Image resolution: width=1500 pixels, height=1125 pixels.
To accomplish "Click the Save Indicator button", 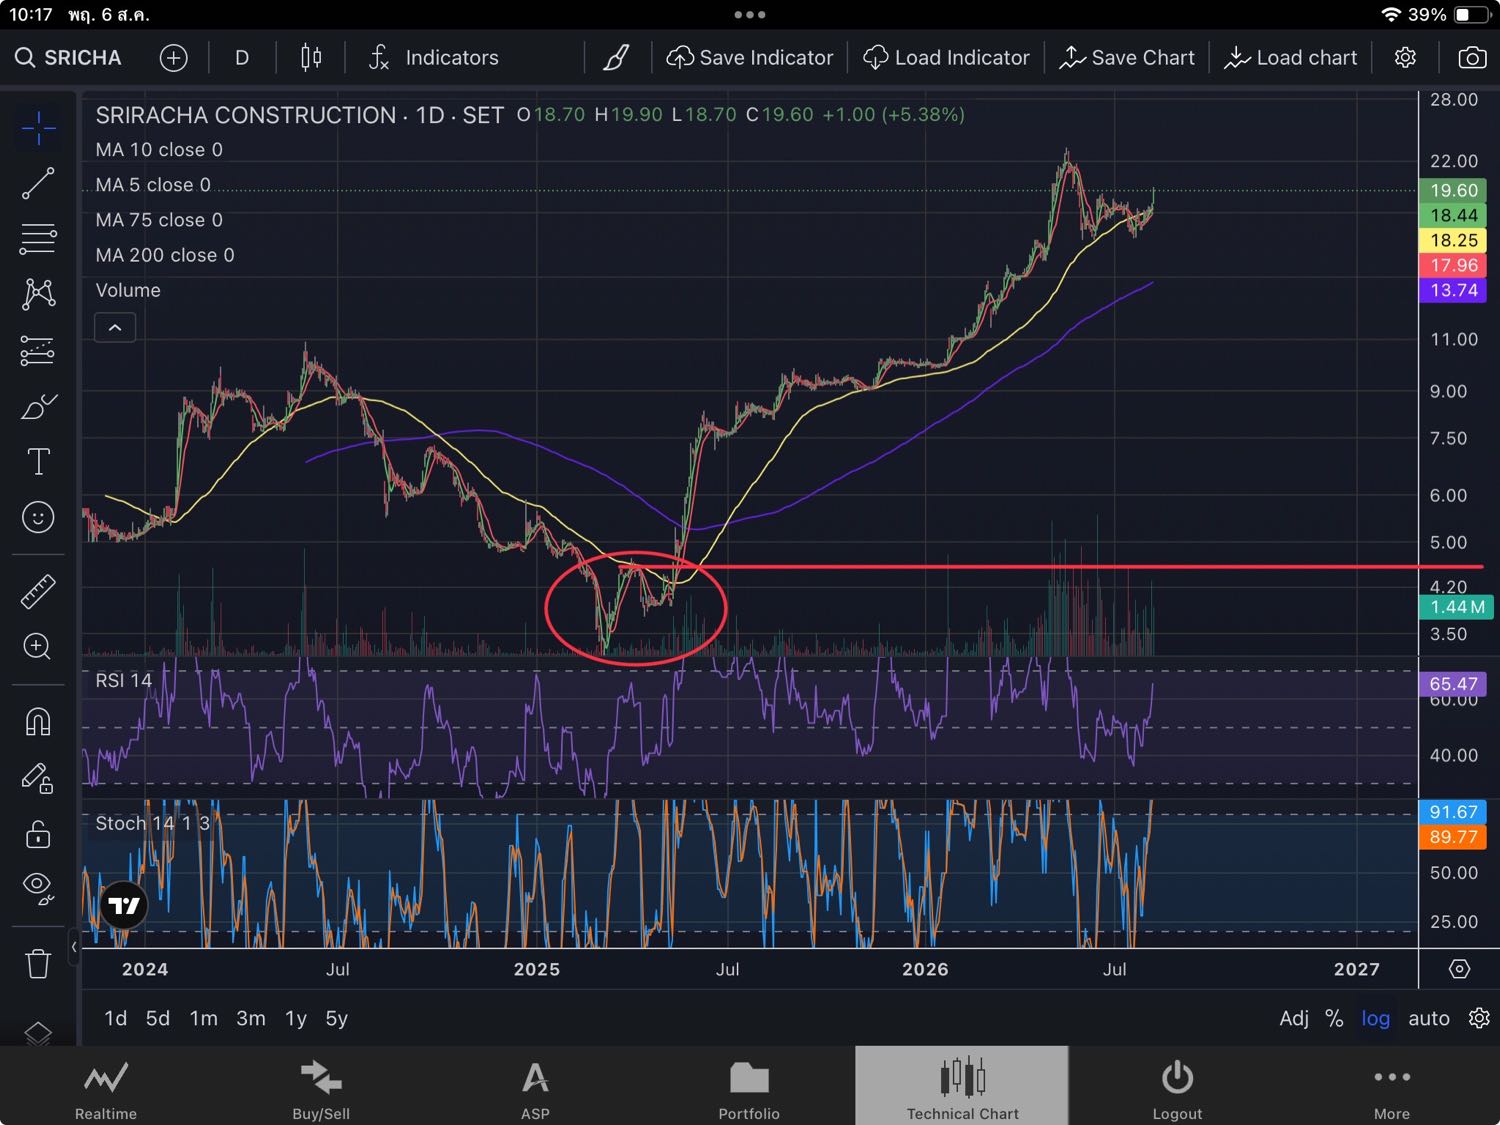I will (750, 58).
